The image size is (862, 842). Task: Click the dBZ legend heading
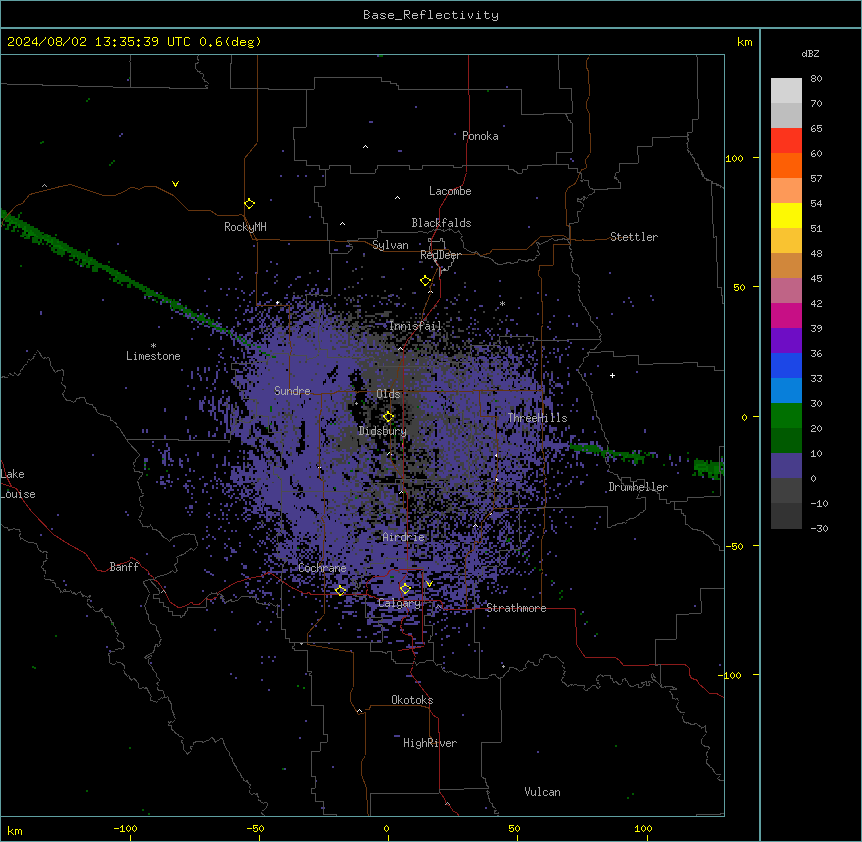point(810,53)
